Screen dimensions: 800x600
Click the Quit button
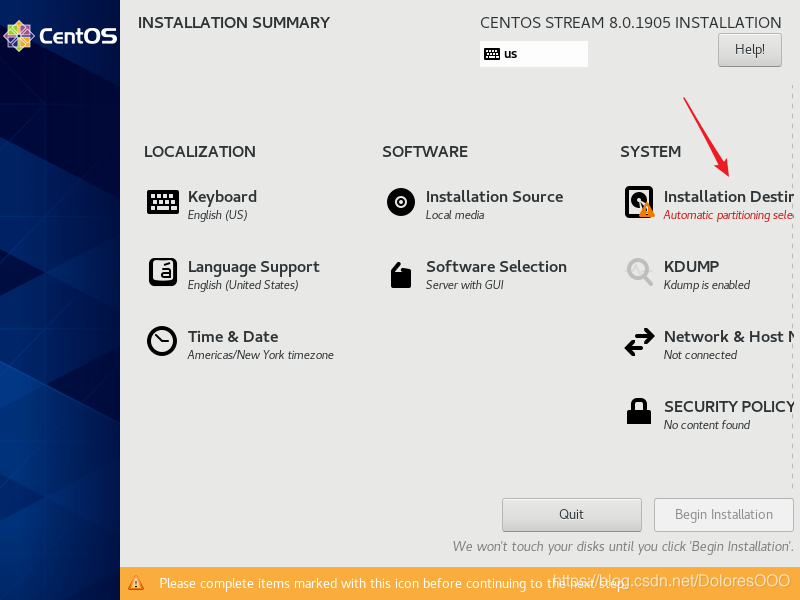pyautogui.click(x=571, y=514)
